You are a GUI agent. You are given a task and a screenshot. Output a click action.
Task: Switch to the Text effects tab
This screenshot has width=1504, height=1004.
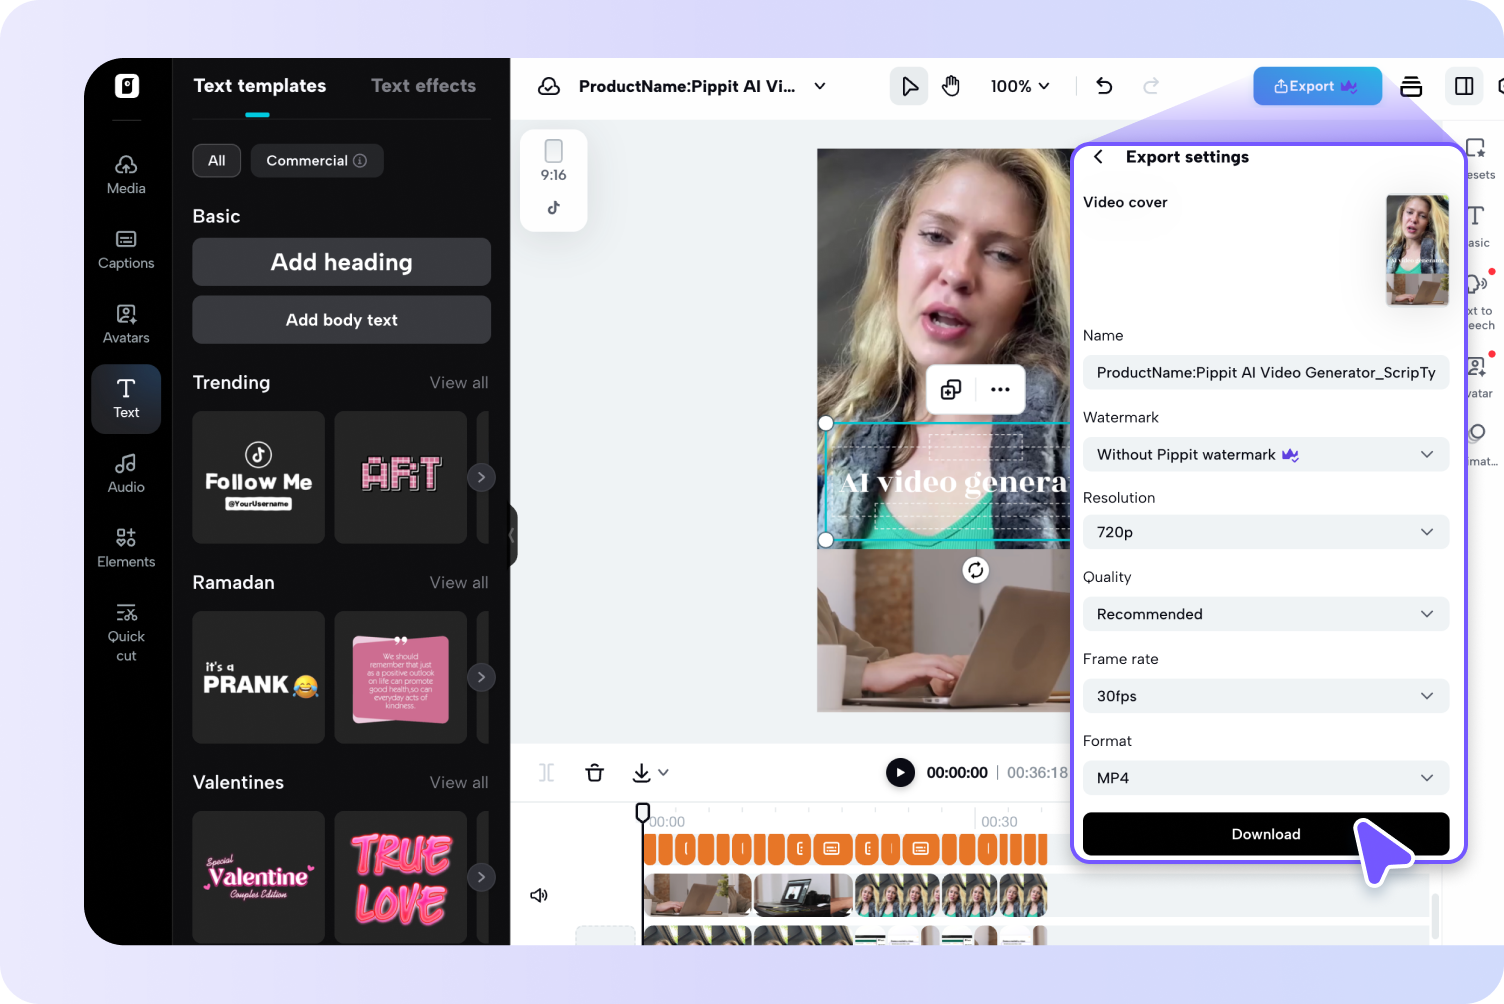click(423, 85)
